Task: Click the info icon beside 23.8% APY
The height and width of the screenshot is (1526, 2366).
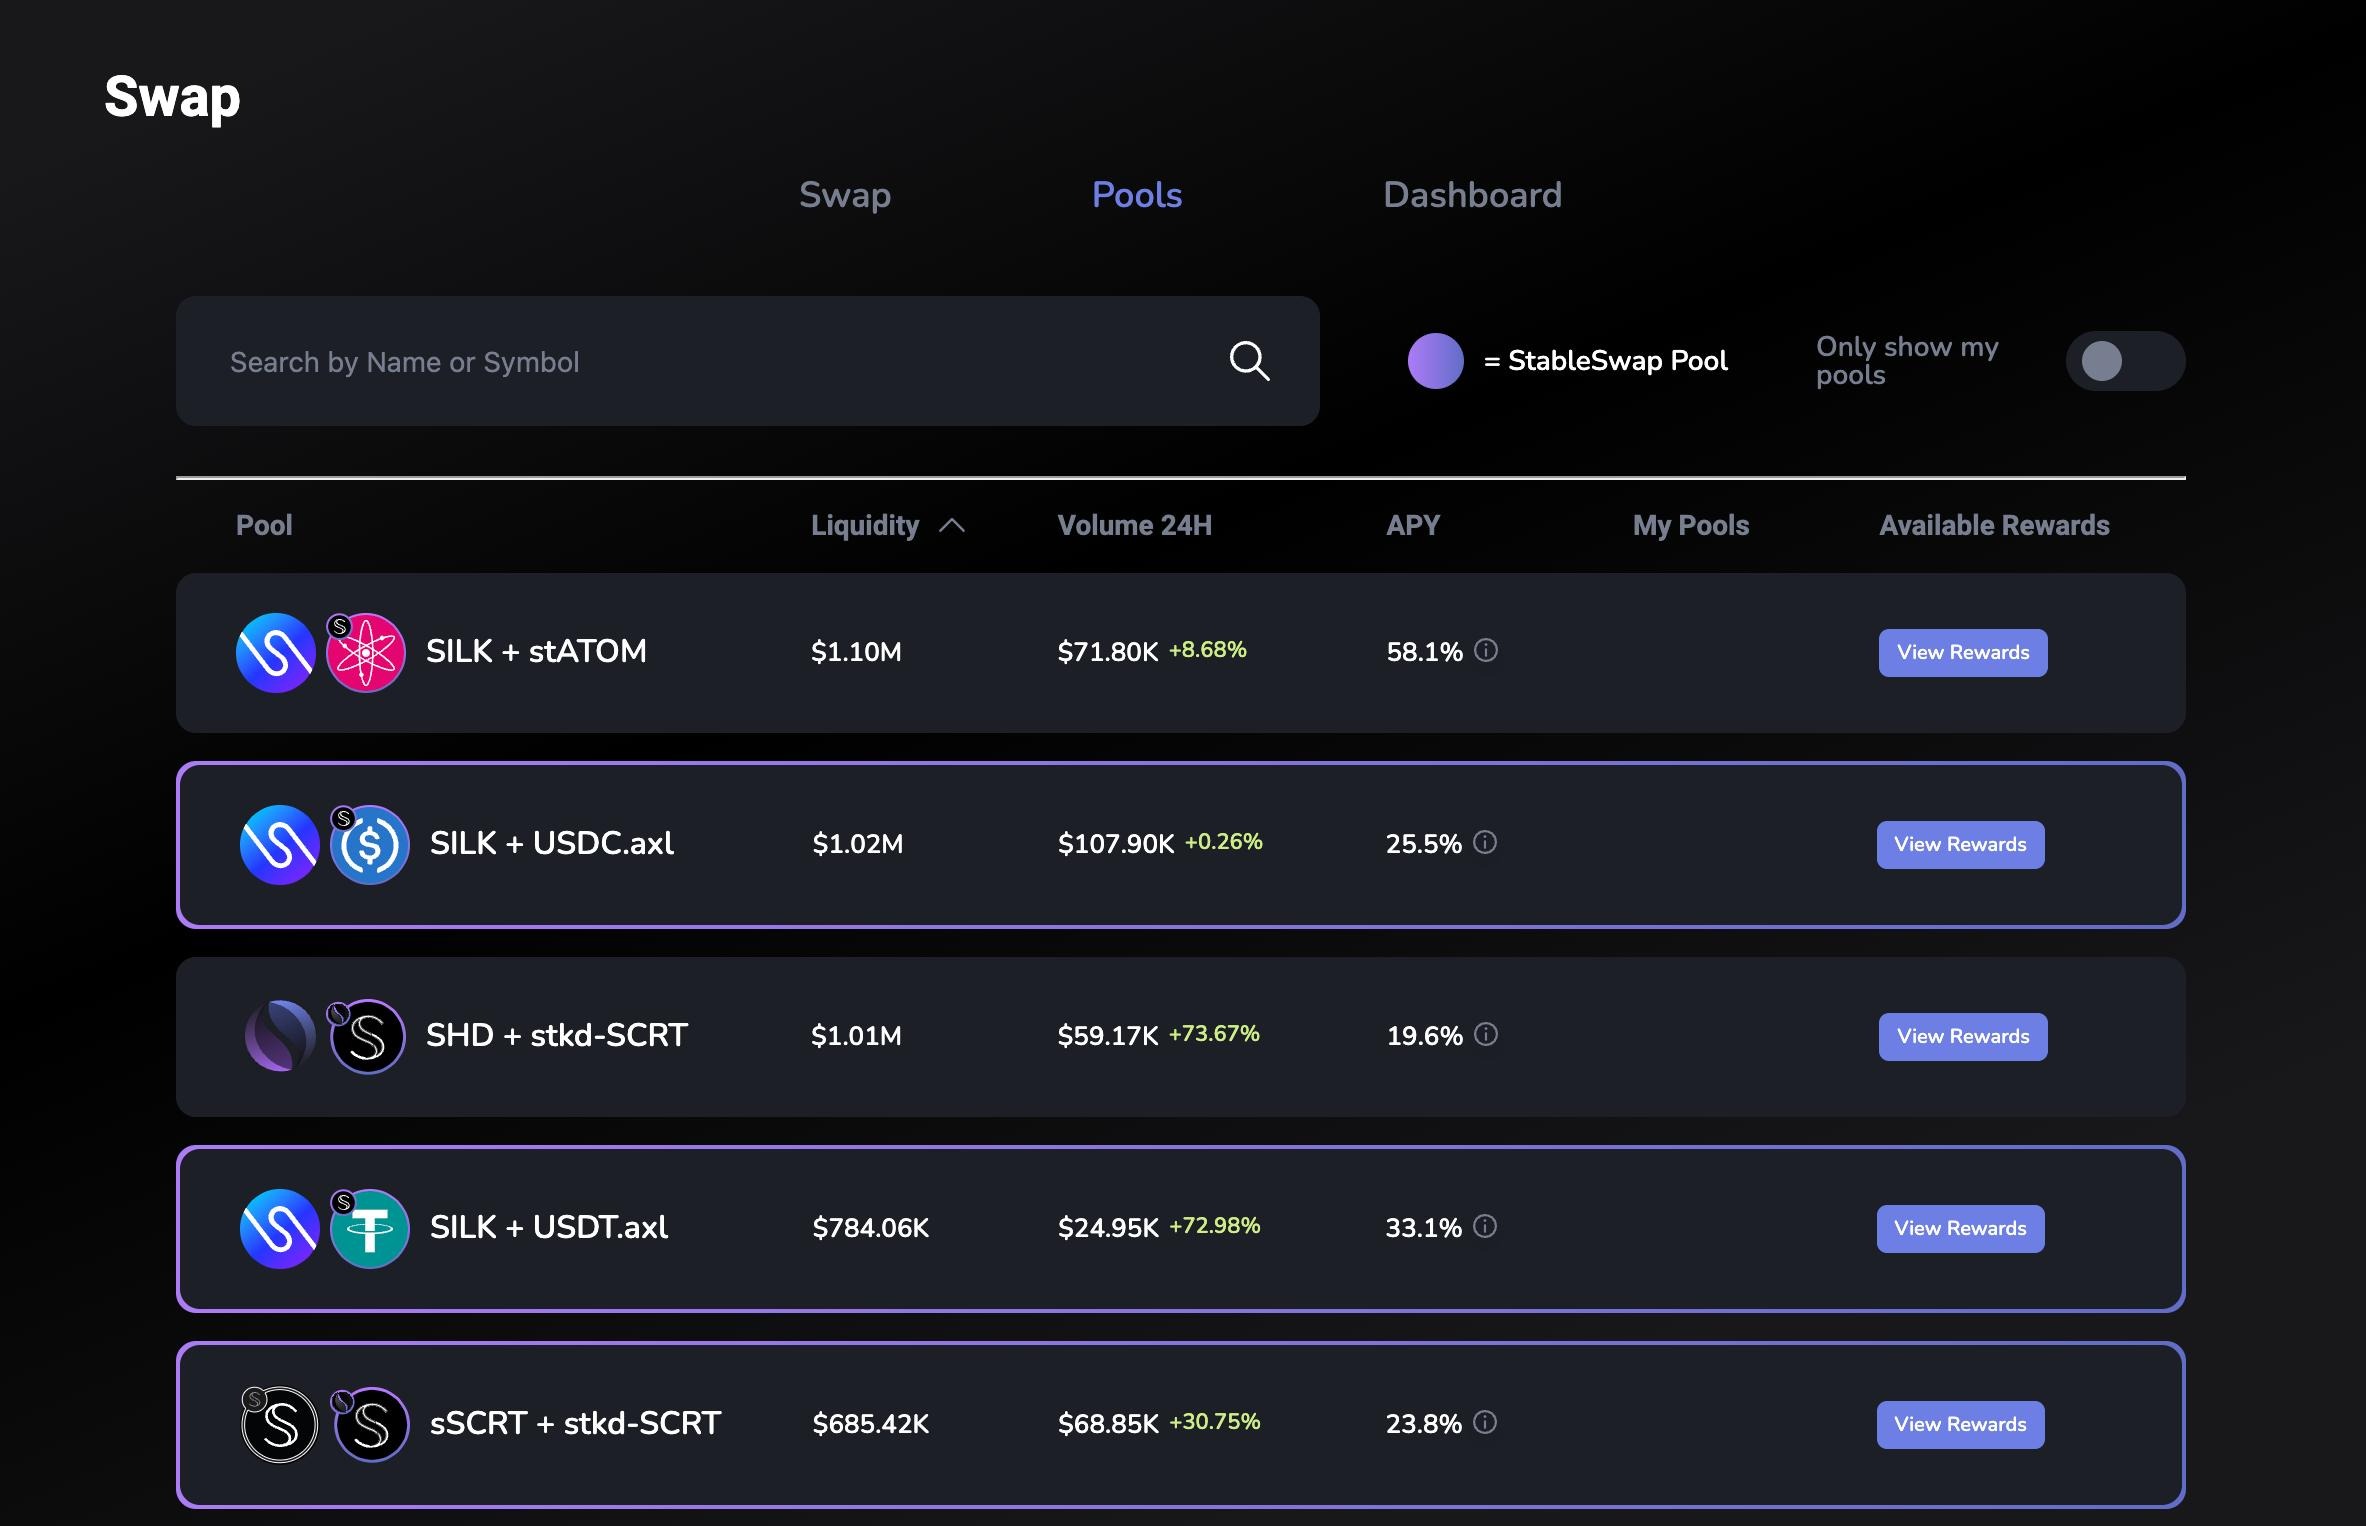Action: pos(1485,1423)
